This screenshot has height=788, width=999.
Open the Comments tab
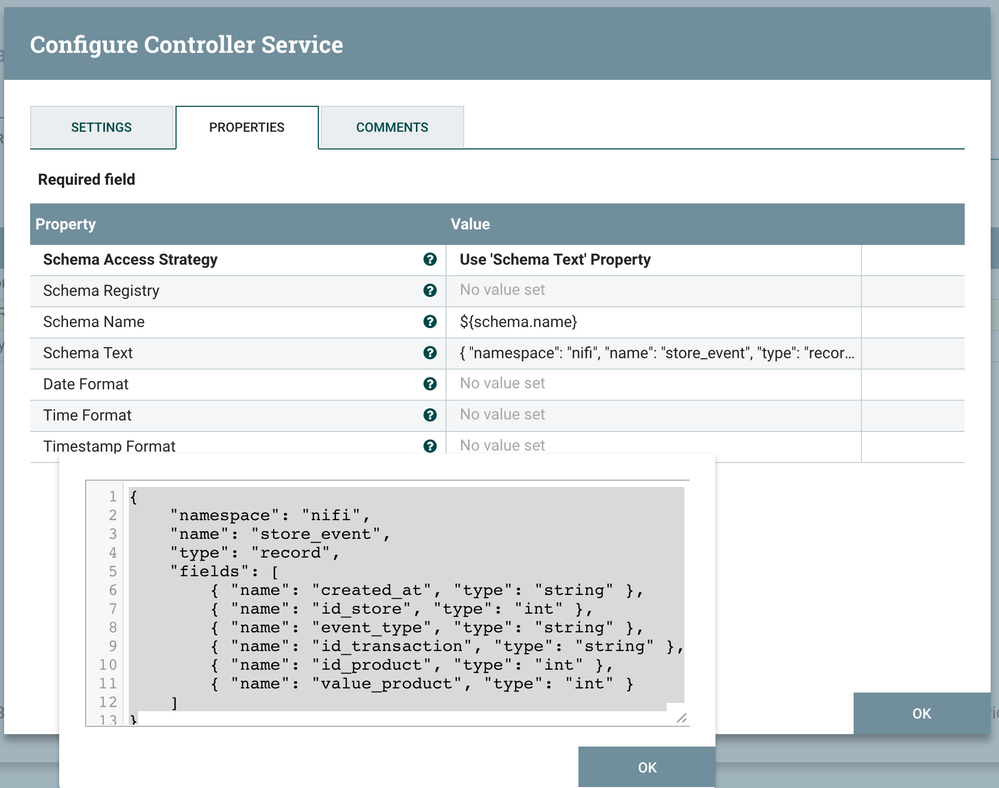tap(392, 127)
